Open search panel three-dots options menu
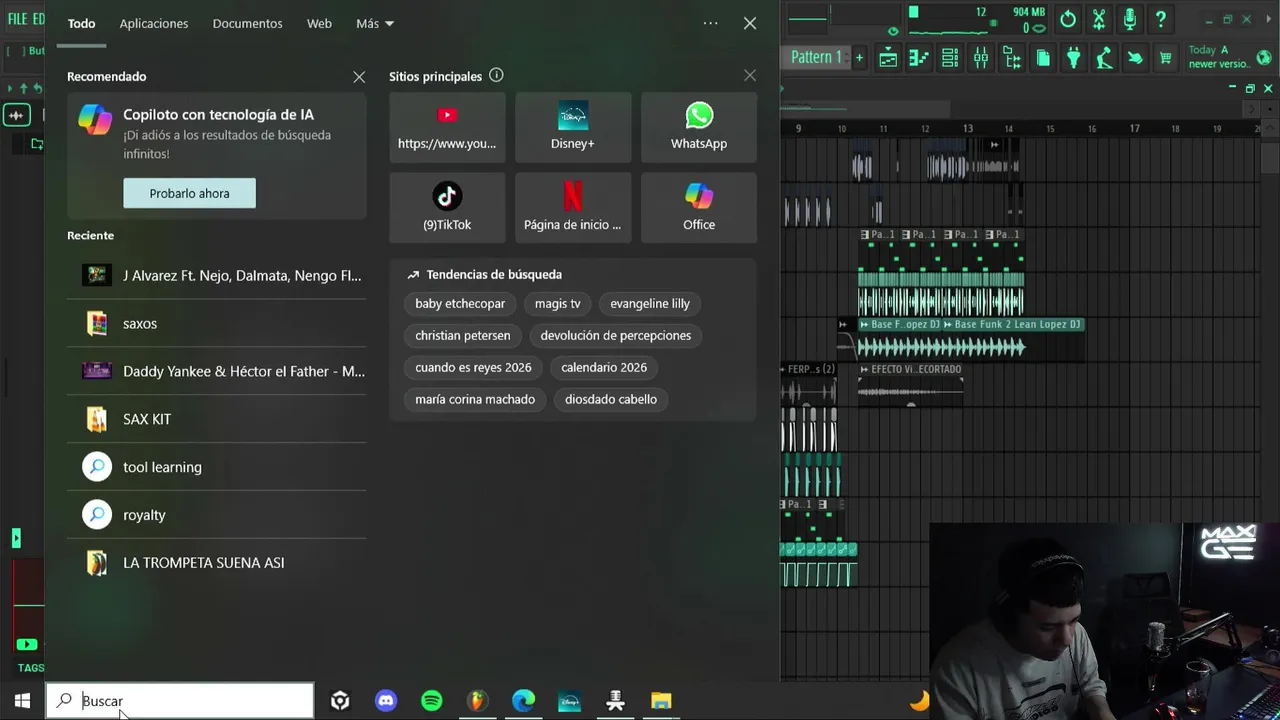This screenshot has width=1280, height=720. (x=710, y=23)
